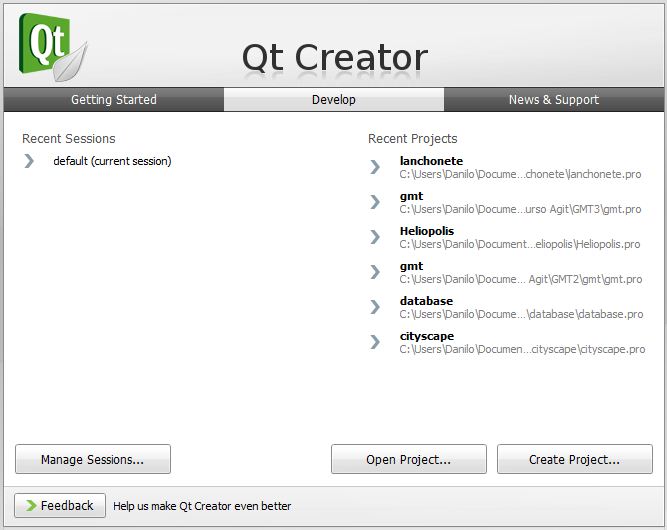Open the gmt project in GMT3 folder
The width and height of the screenshot is (667, 530).
click(411, 196)
